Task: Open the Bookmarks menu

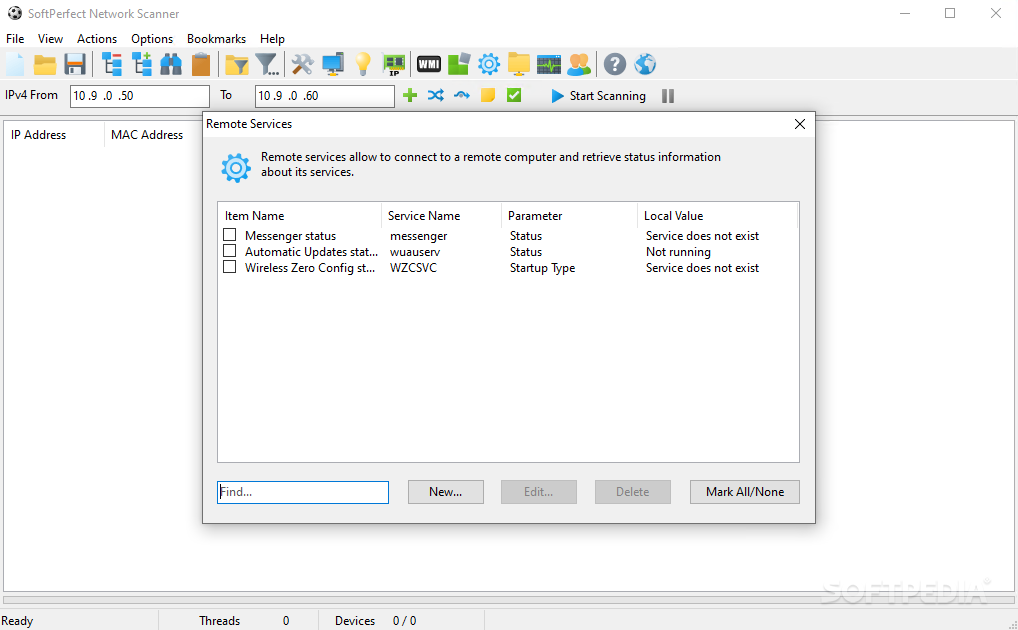Action: tap(216, 39)
